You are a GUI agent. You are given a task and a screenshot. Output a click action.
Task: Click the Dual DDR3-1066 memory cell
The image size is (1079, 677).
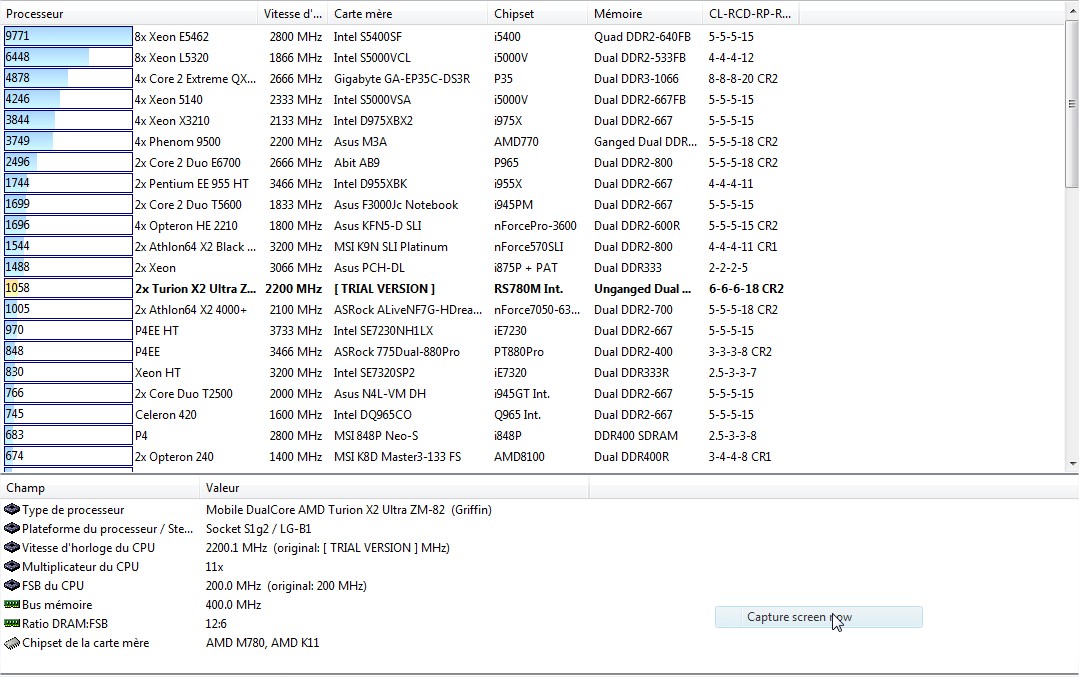636,78
